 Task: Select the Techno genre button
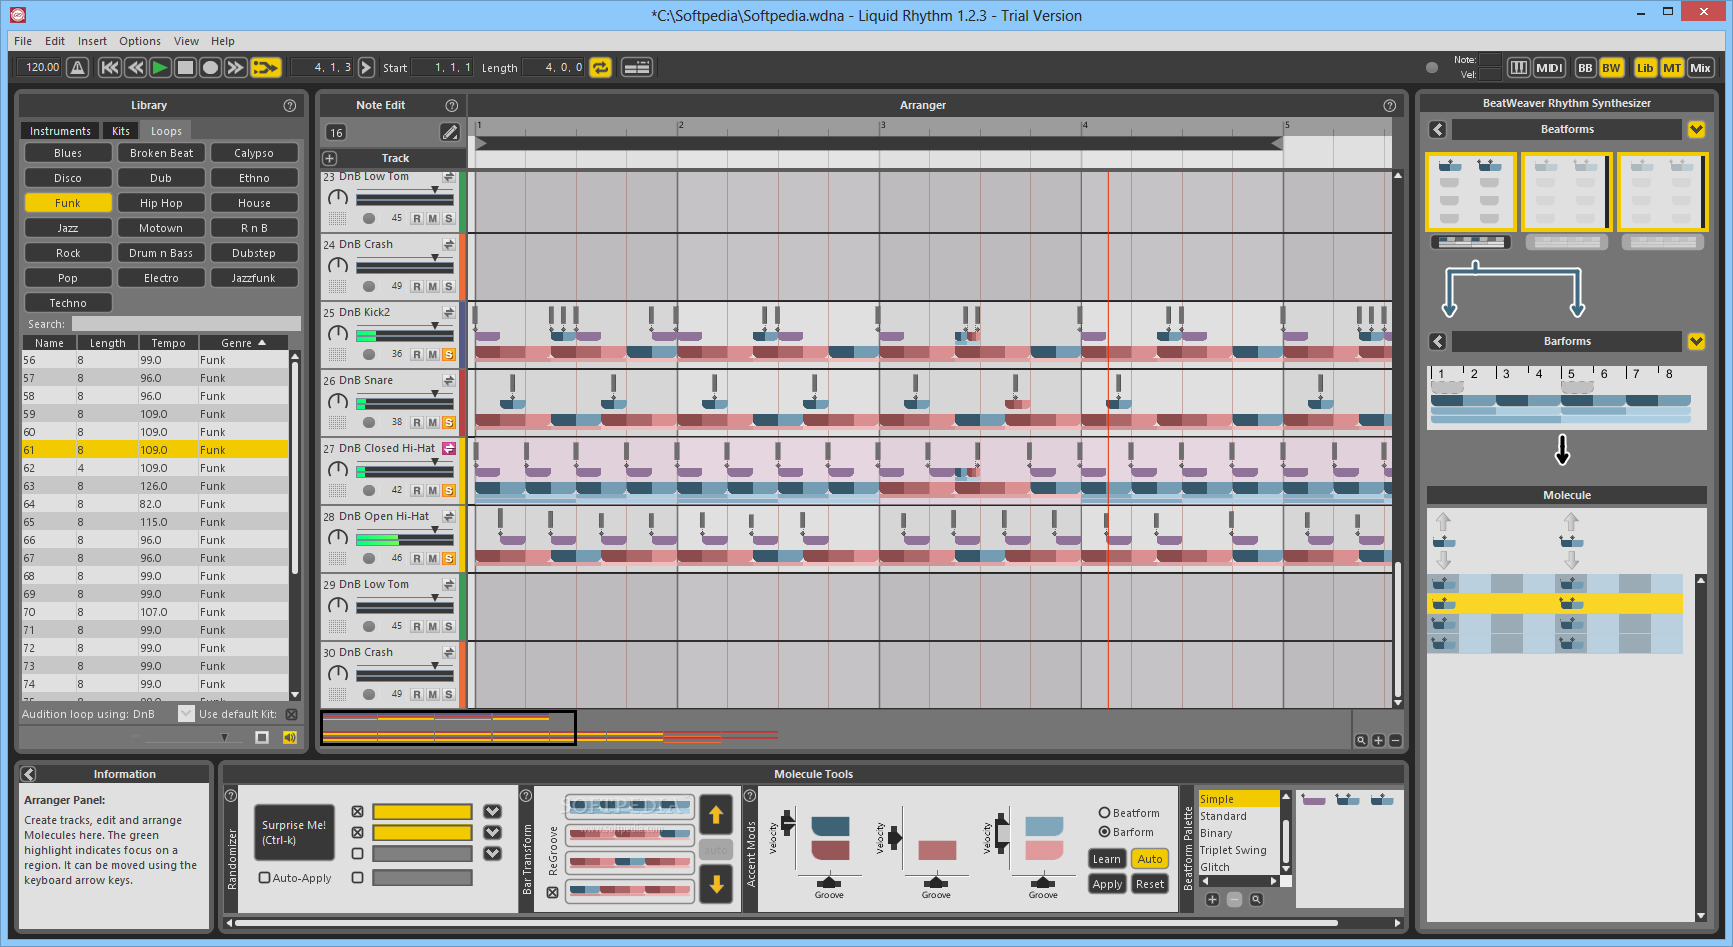(68, 303)
